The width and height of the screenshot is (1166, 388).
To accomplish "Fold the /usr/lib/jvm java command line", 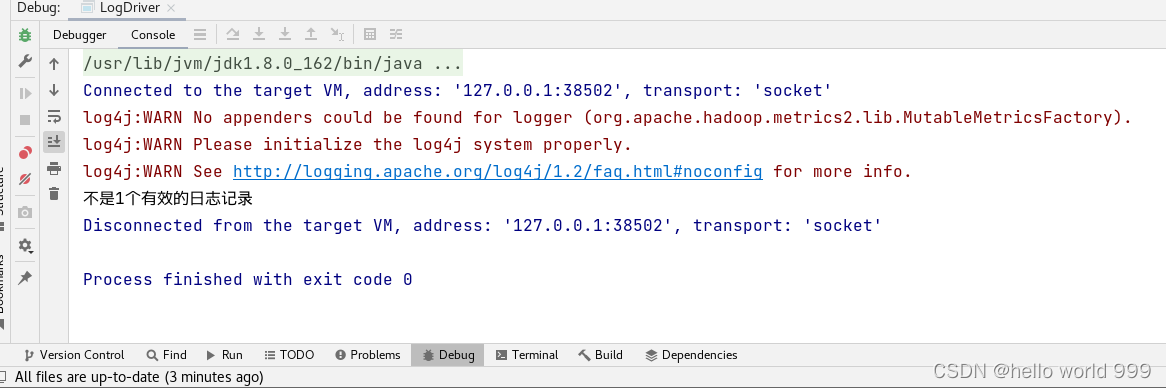I will tap(272, 64).
